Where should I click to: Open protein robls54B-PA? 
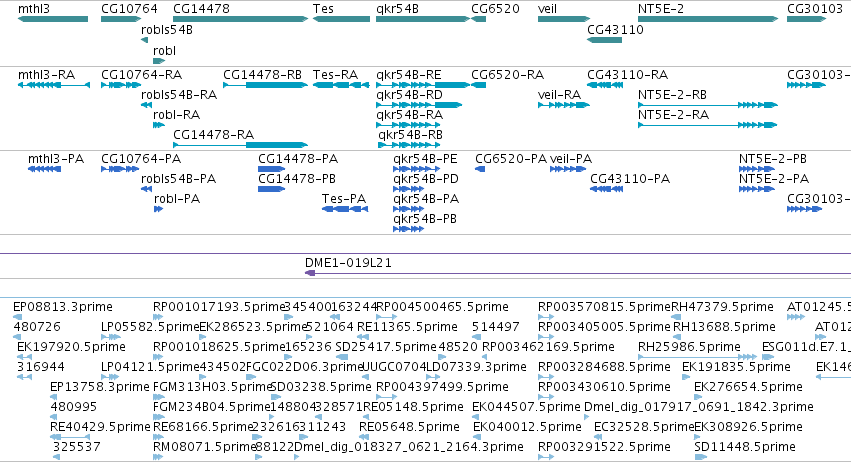click(147, 189)
